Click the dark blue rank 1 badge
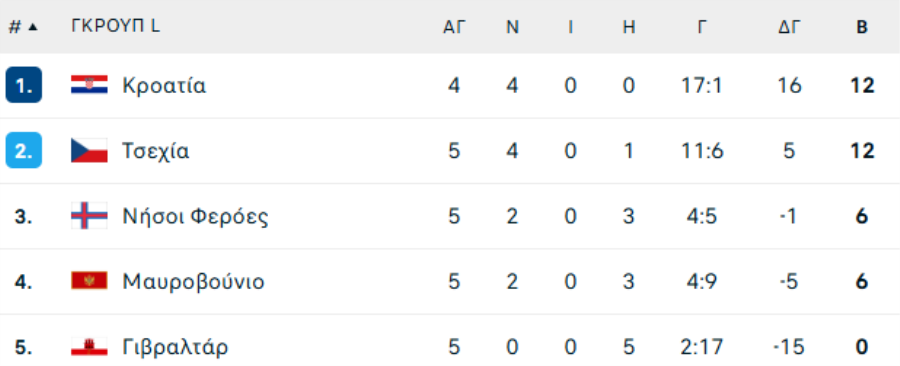 pos(24,85)
